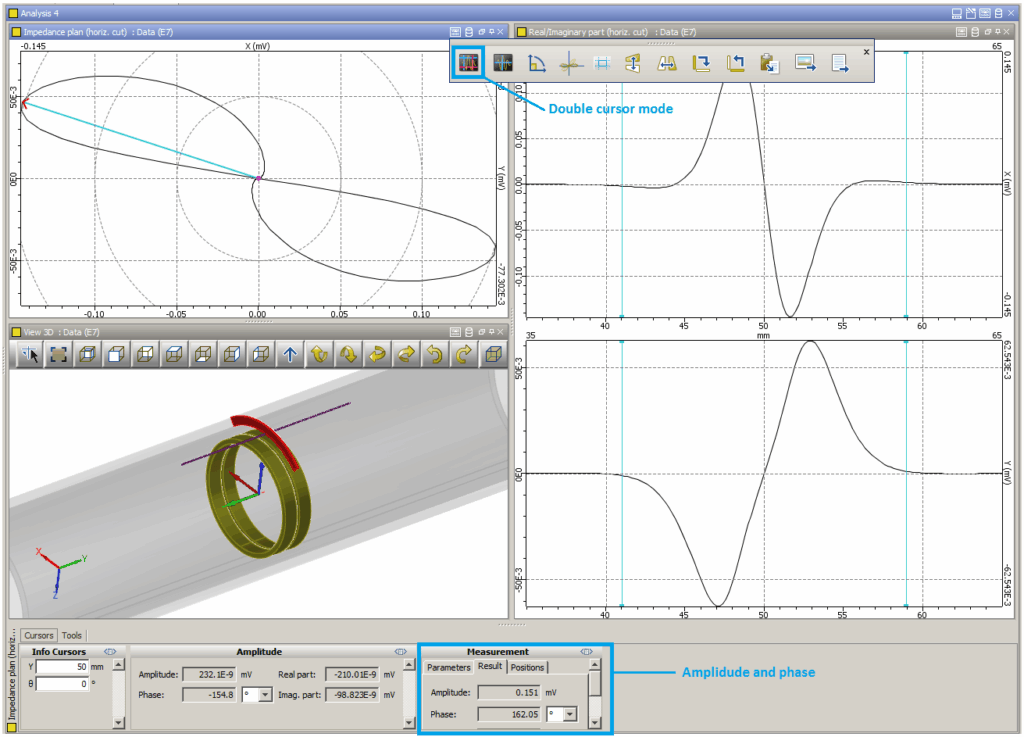Select the arrow selection tool in View 3D
Screen dimensions: 1024x737
[x=28, y=355]
